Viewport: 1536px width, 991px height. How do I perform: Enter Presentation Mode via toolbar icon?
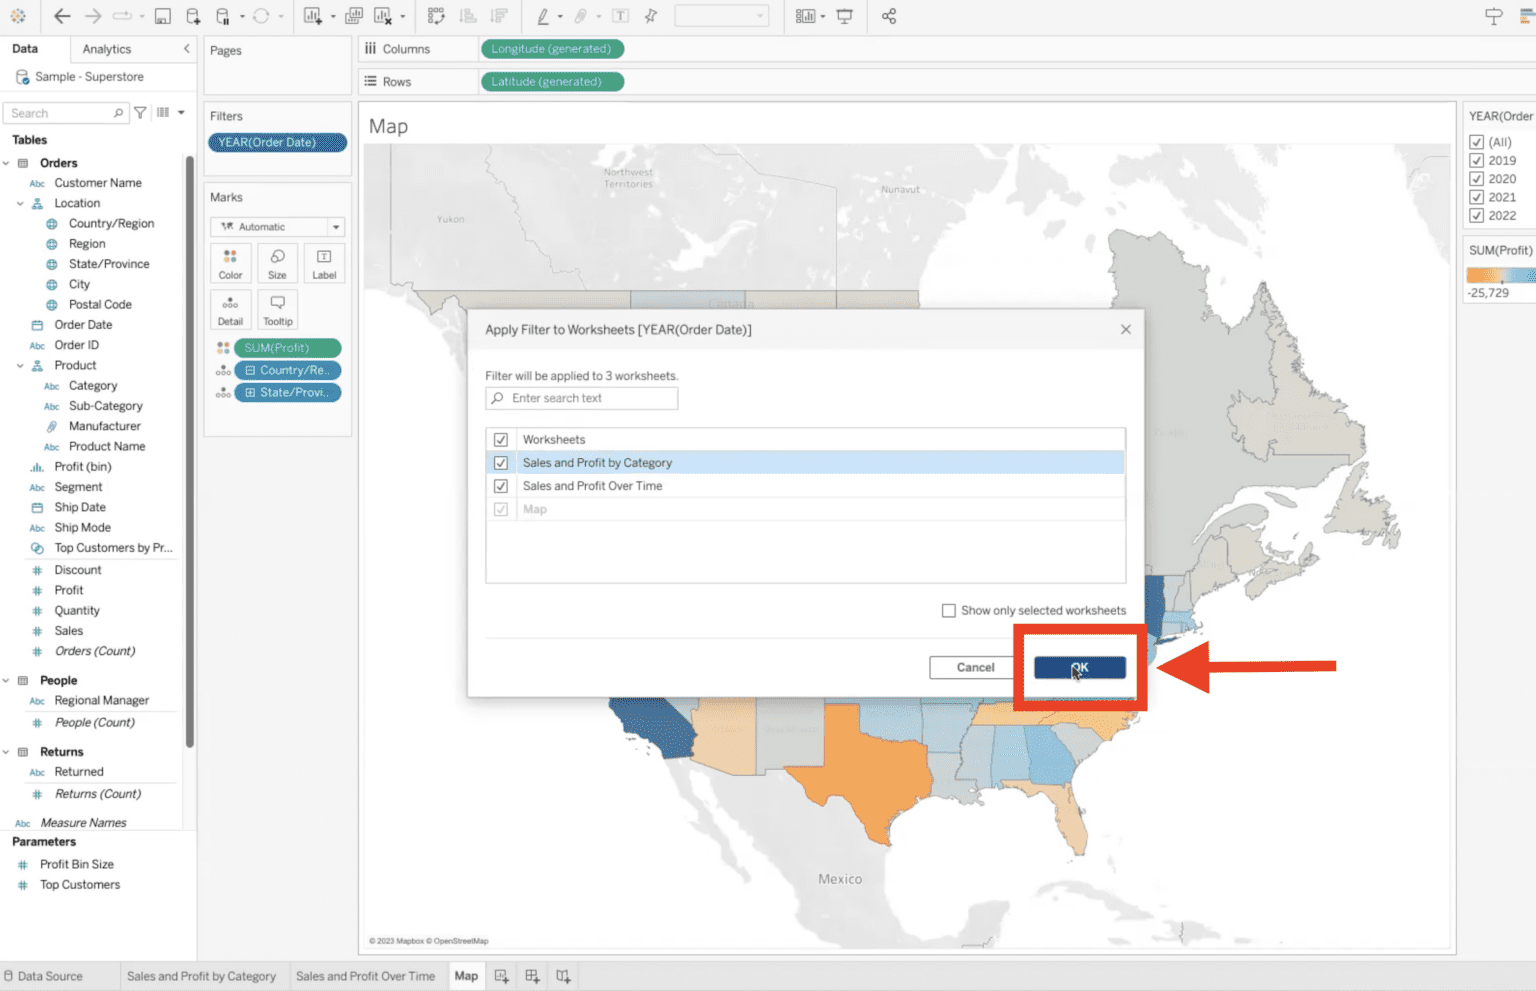[x=845, y=16]
